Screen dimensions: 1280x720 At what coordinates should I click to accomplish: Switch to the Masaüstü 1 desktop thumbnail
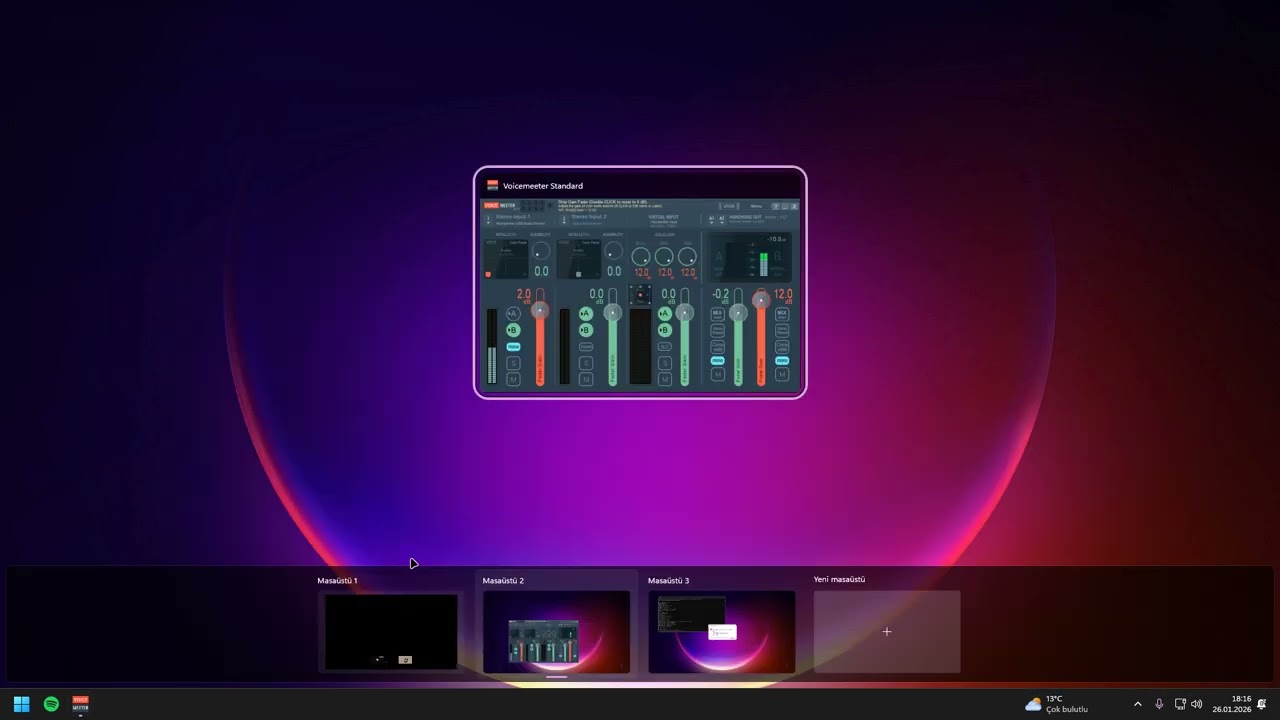click(x=391, y=632)
